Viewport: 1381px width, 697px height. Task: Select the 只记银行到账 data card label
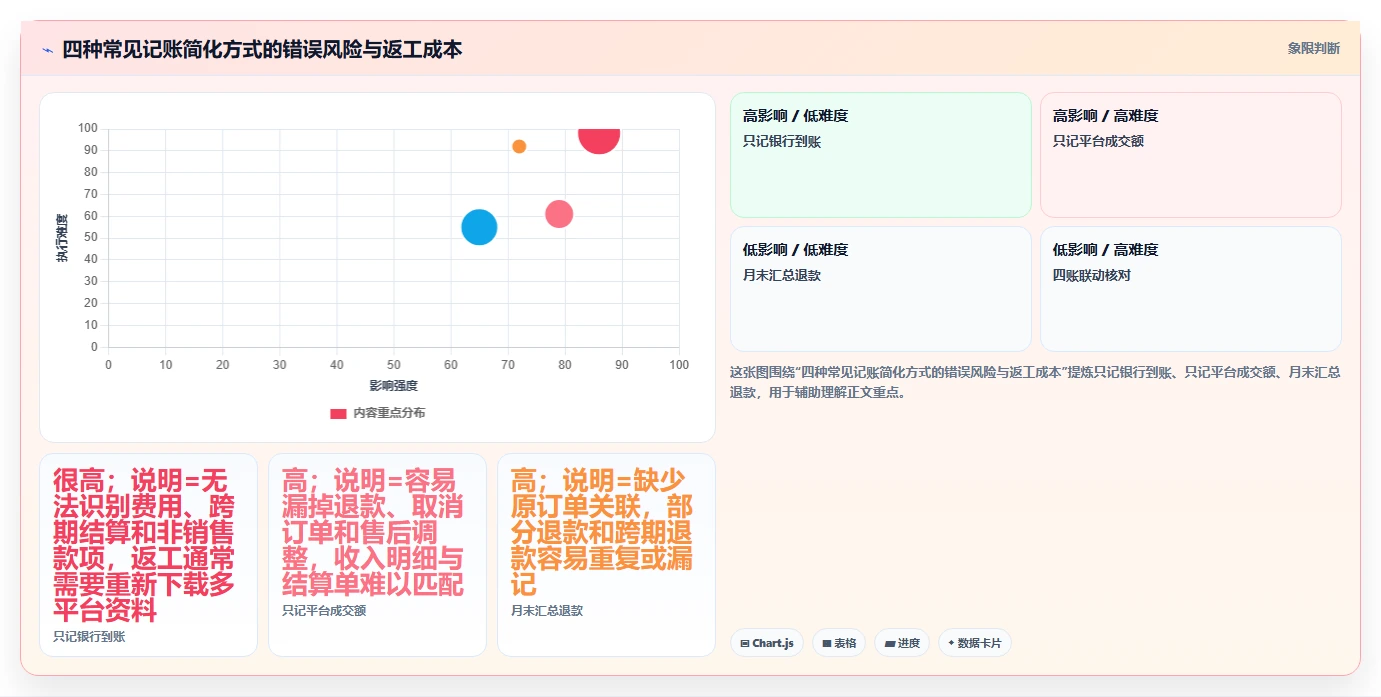coord(89,636)
